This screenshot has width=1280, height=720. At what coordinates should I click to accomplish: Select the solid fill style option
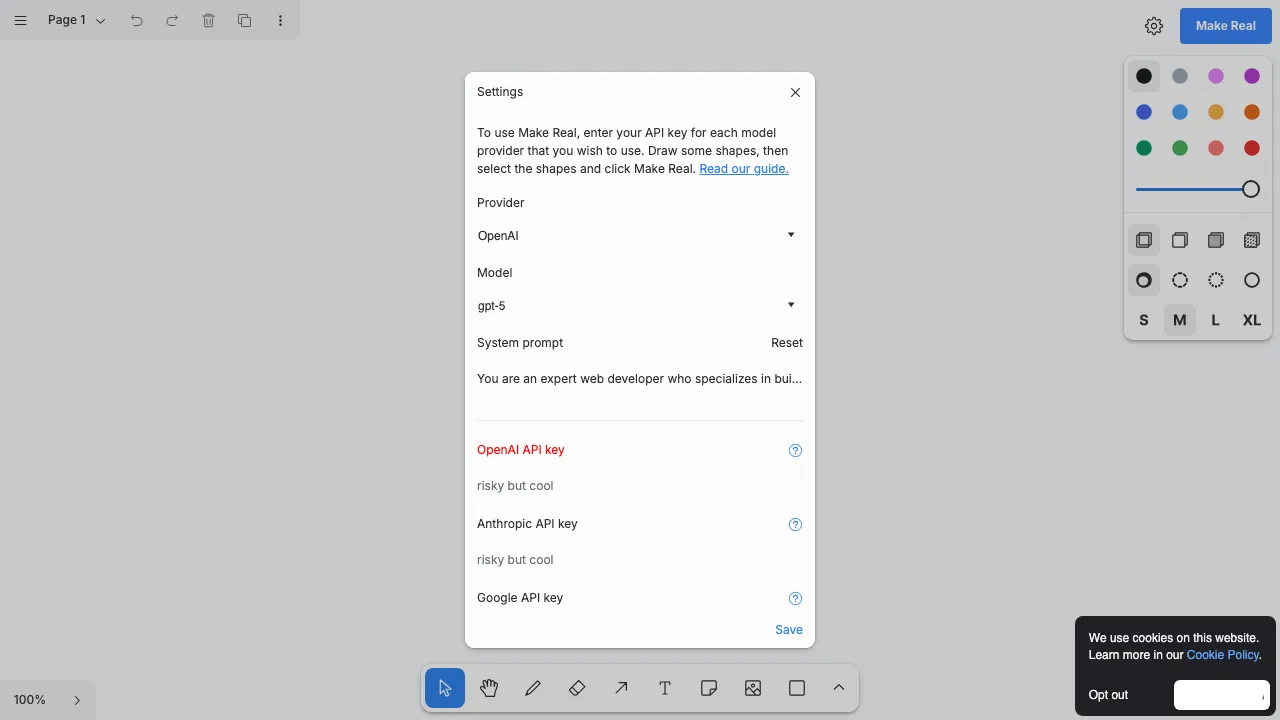[1216, 240]
